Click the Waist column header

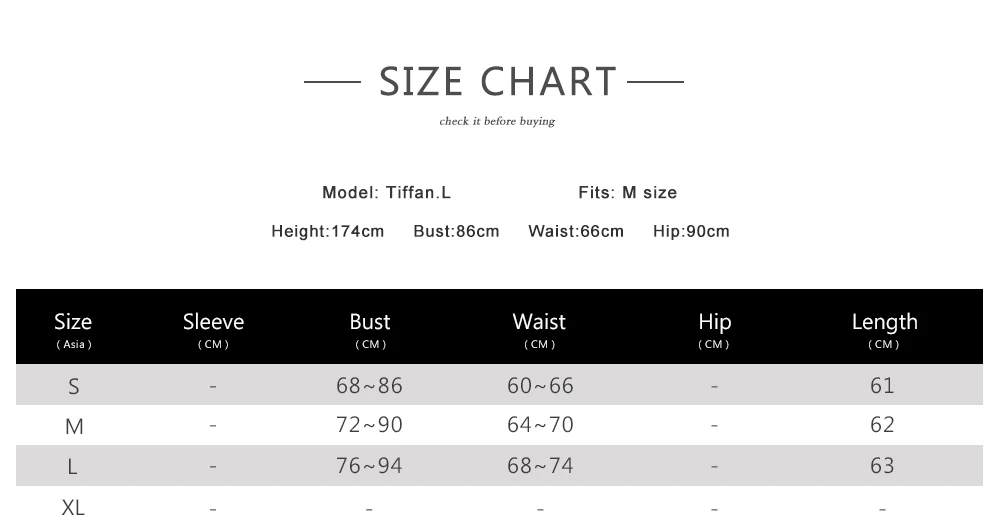click(x=539, y=327)
